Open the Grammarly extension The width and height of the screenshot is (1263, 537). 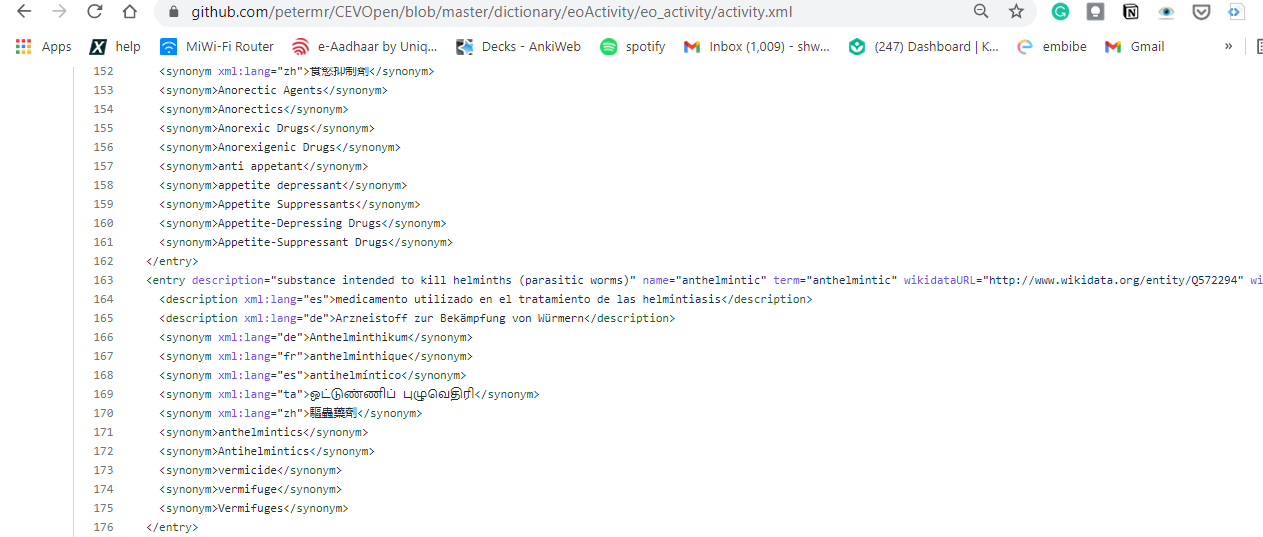pos(1060,12)
